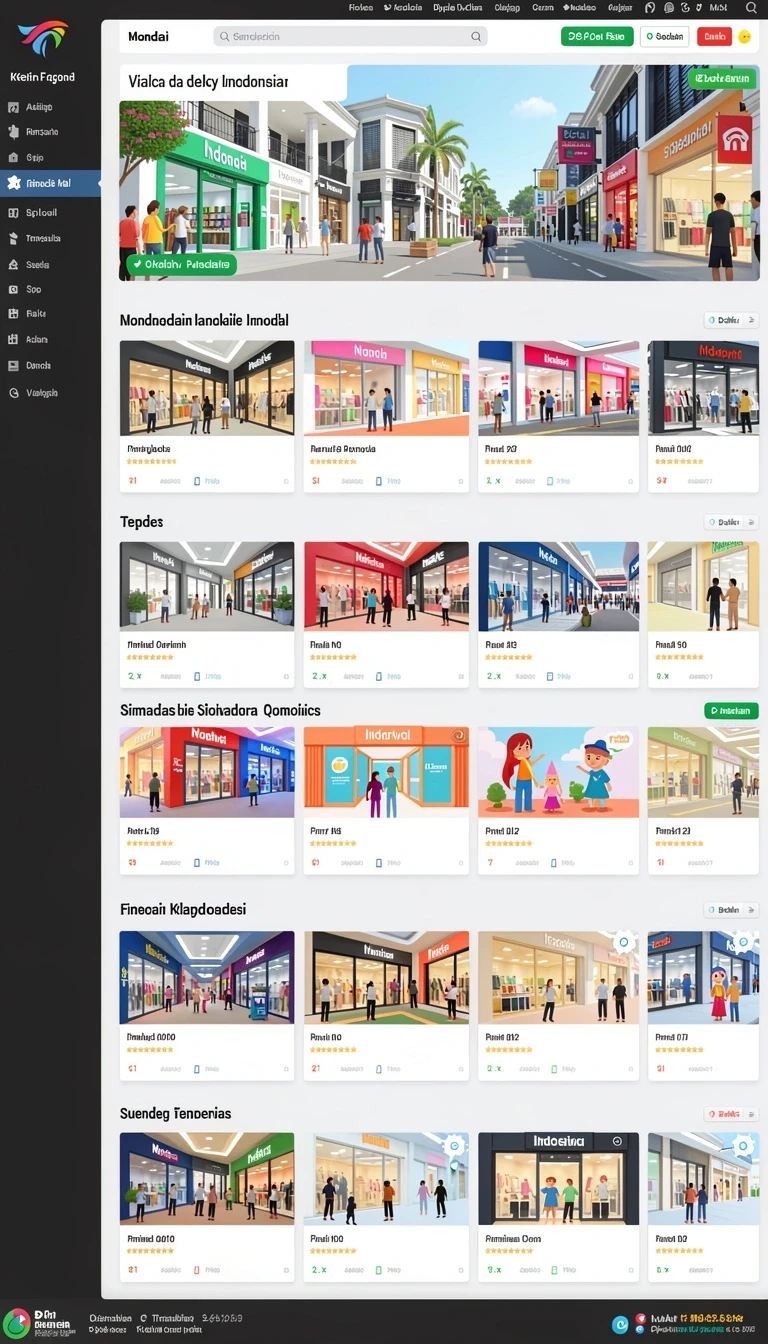Viewport: 768px width, 1344px height.
Task: Click the gear badge on Suendeg second card image
Action: click(455, 1146)
